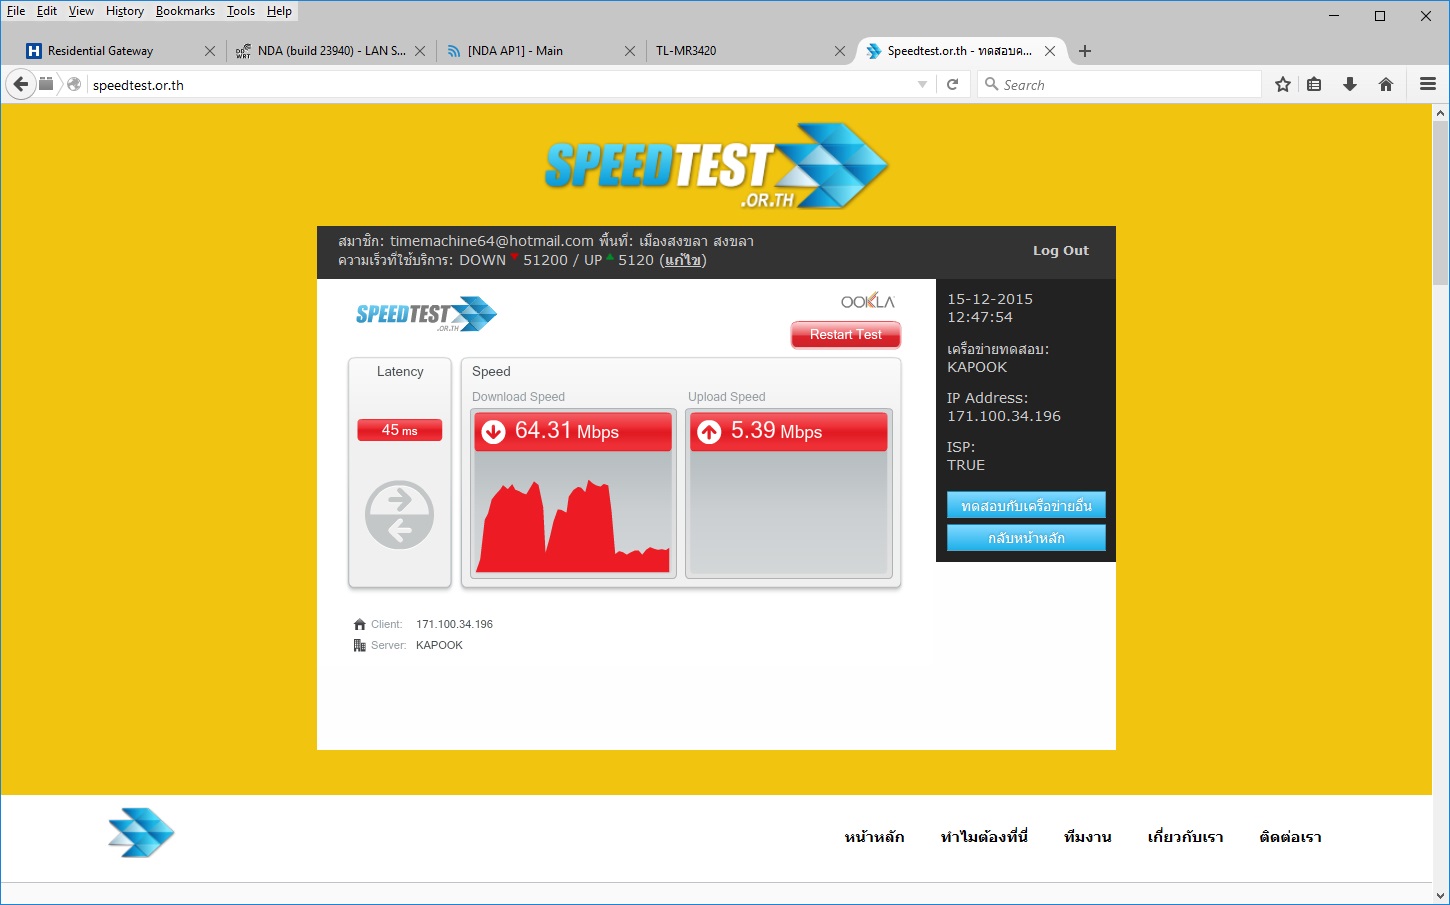
Task: Open the ทีมงาน footer link
Action: click(1088, 837)
